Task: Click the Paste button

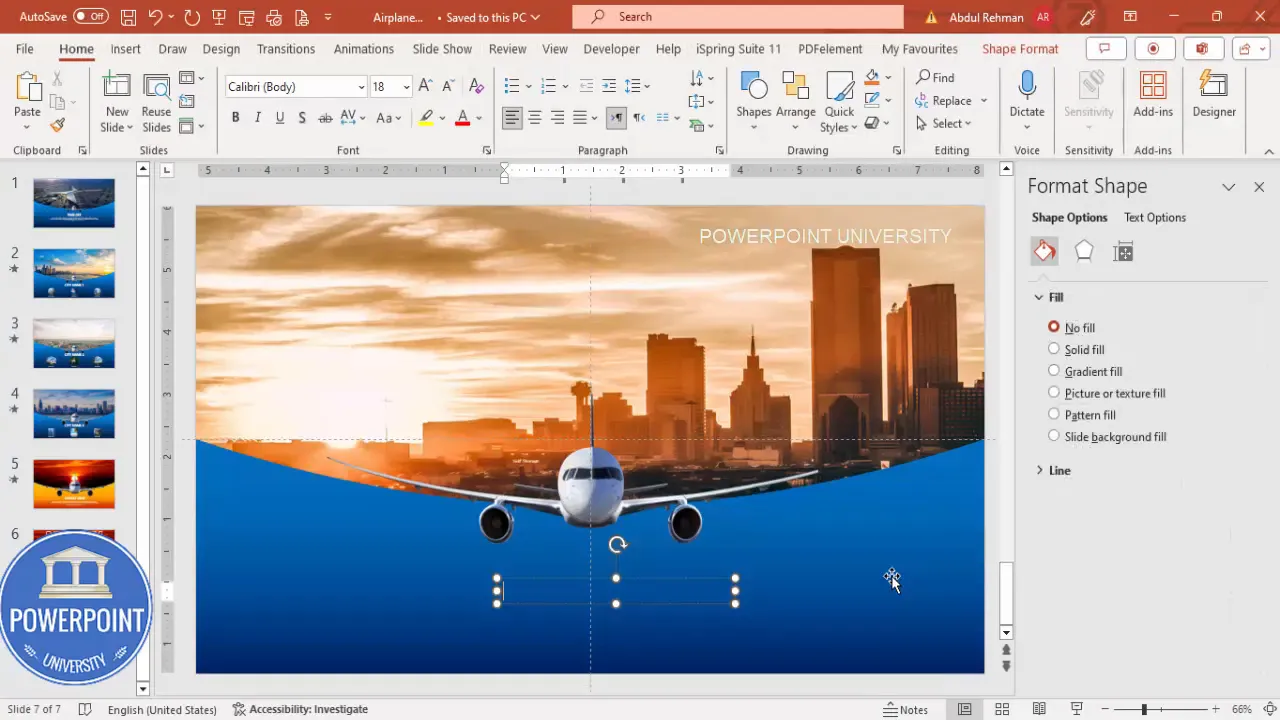Action: [27, 100]
